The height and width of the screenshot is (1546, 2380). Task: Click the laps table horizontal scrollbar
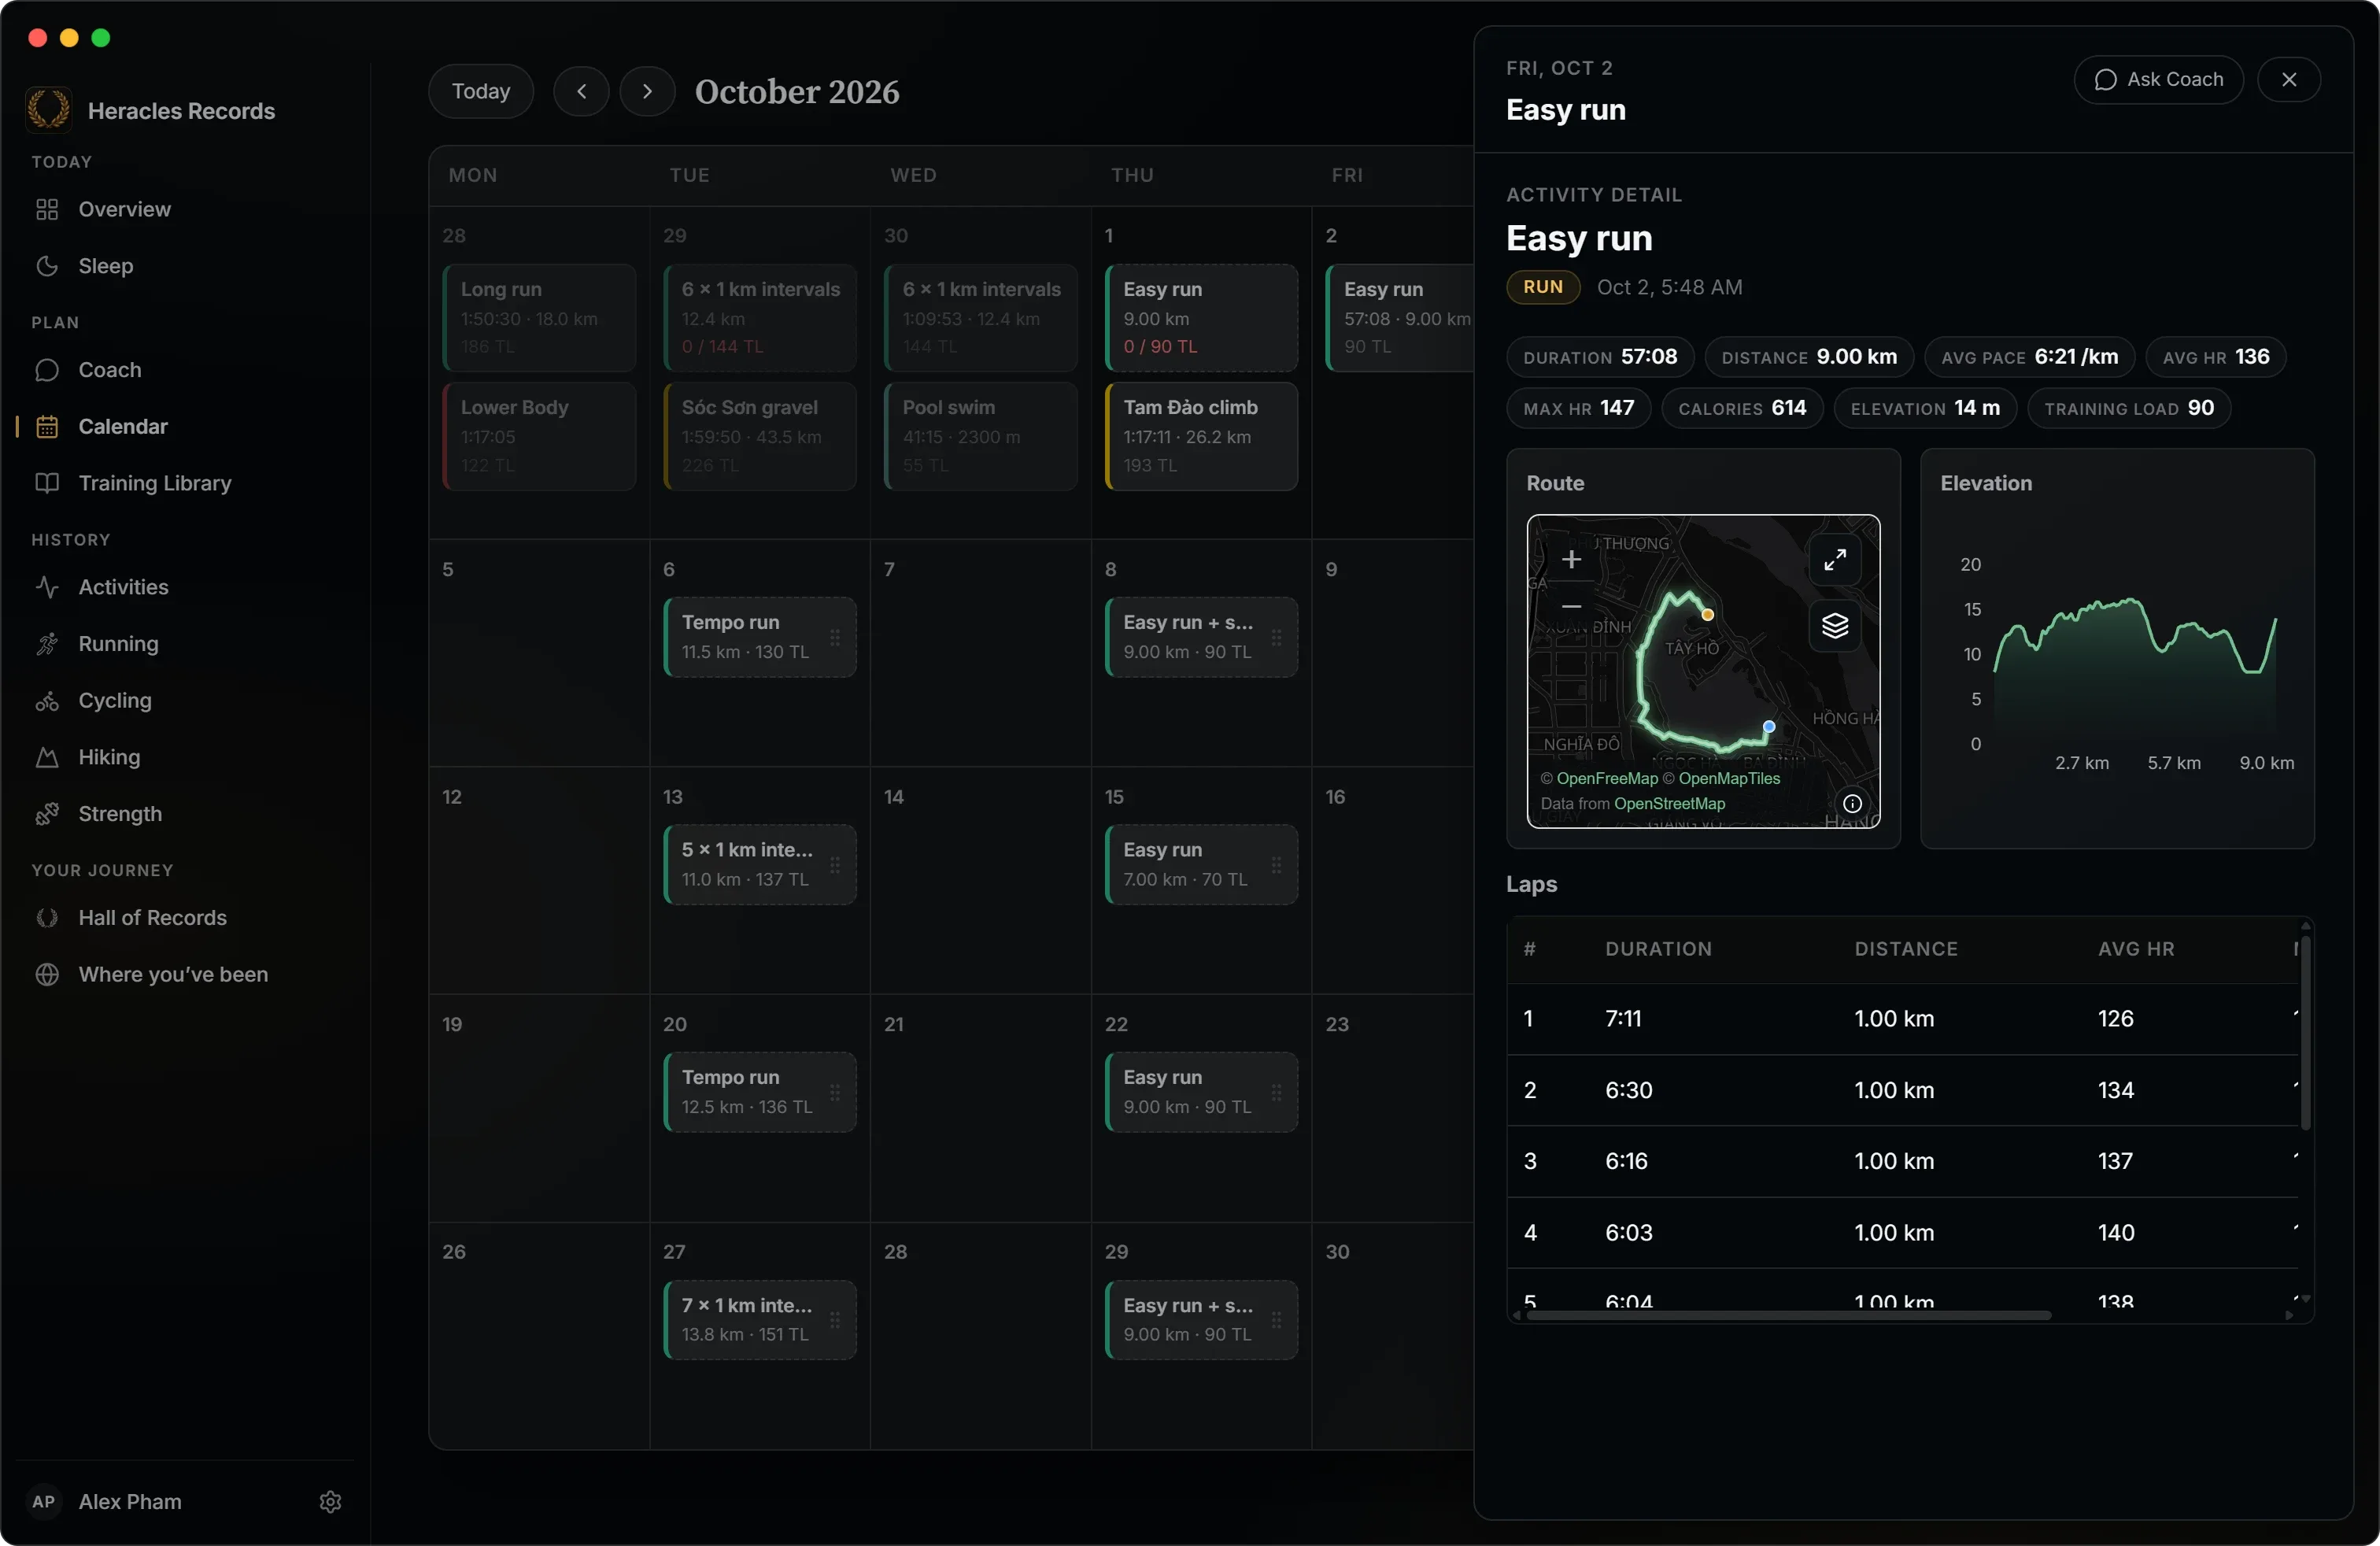pyautogui.click(x=1788, y=1315)
